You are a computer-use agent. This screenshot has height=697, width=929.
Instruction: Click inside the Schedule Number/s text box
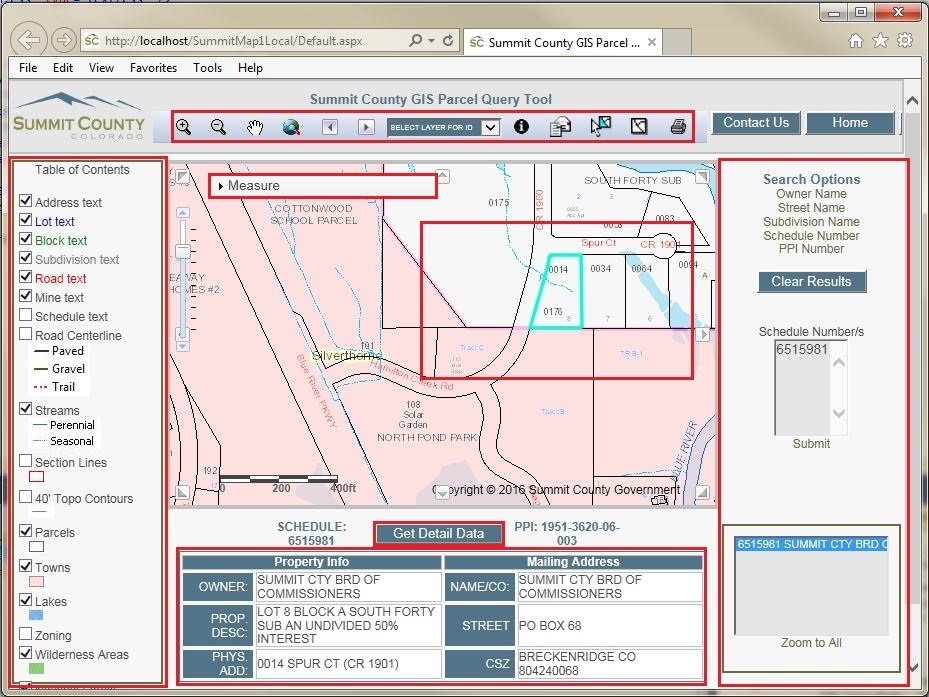(803, 388)
